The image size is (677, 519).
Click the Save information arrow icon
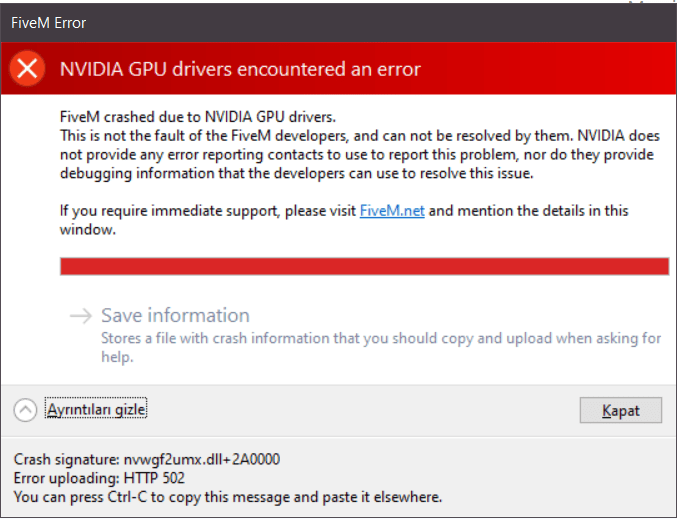80,316
